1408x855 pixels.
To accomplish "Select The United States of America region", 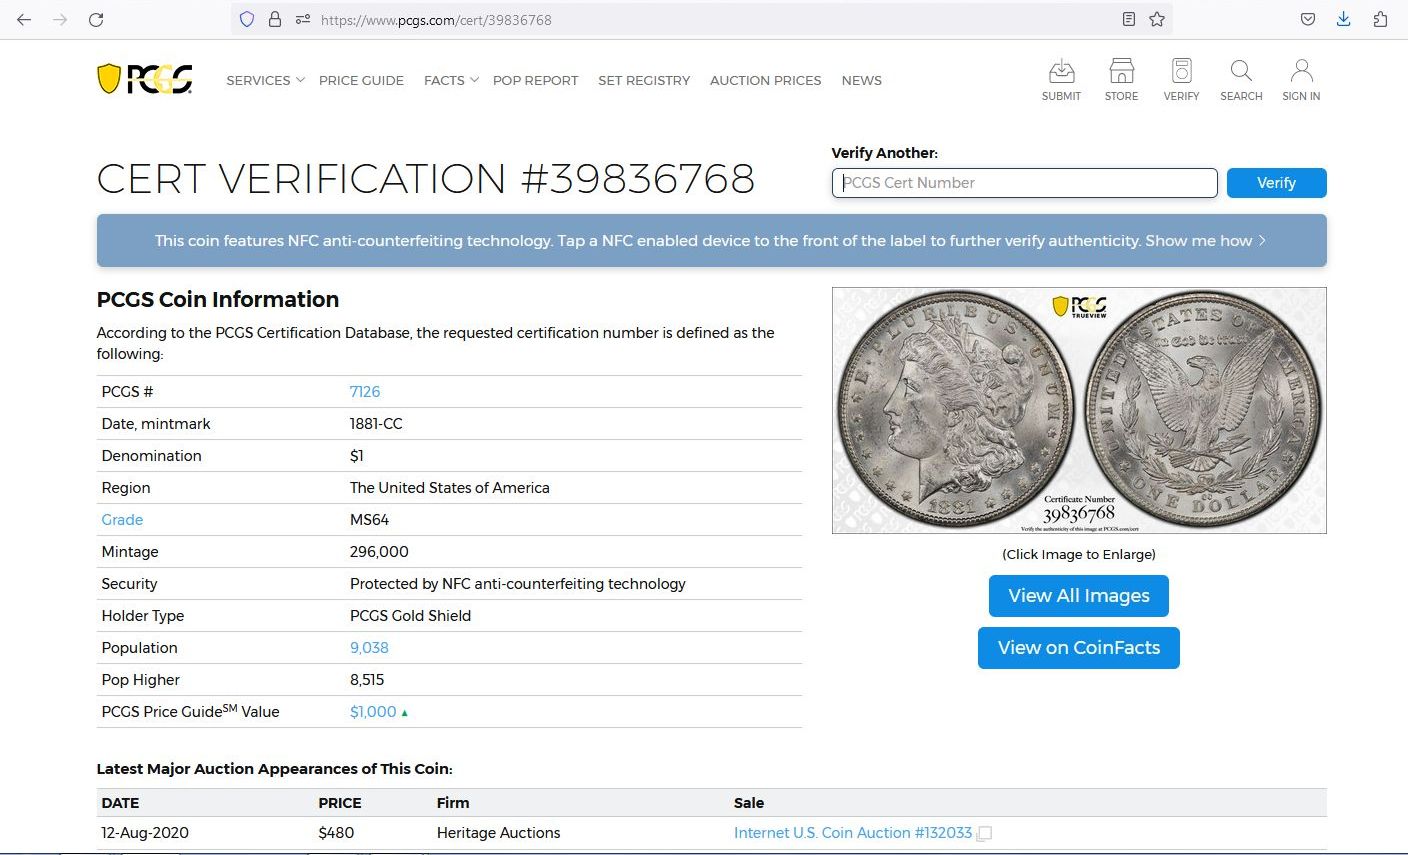I will click(450, 488).
